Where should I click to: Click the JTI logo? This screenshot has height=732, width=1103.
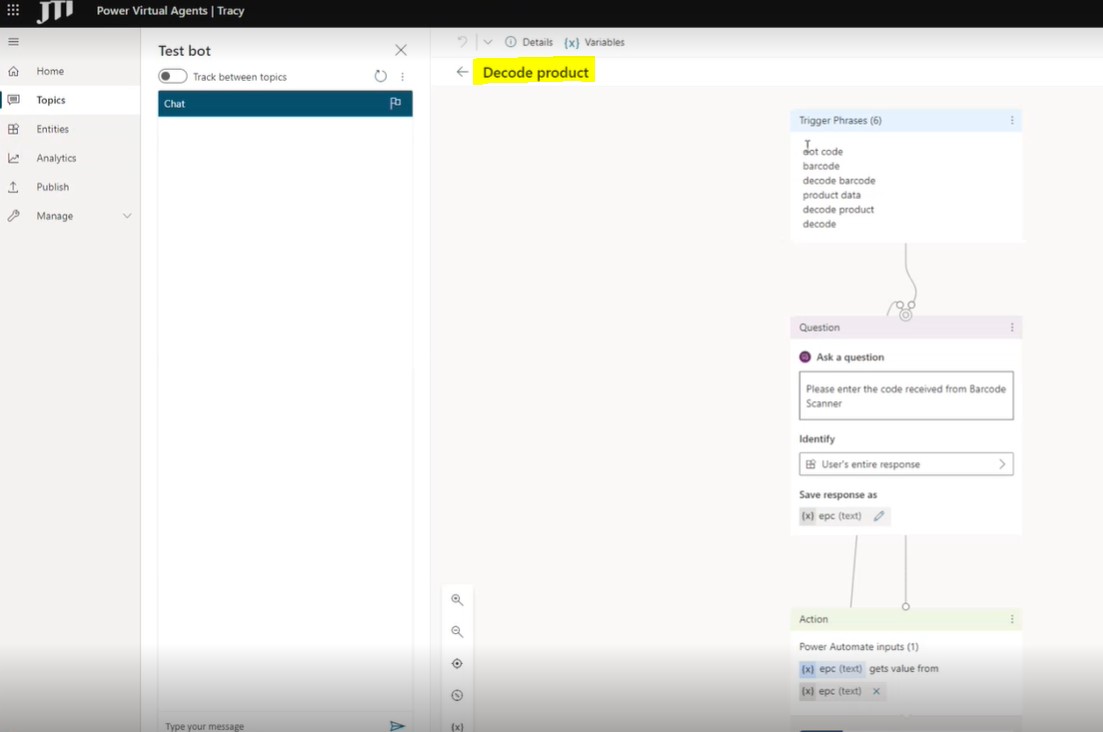(x=56, y=11)
